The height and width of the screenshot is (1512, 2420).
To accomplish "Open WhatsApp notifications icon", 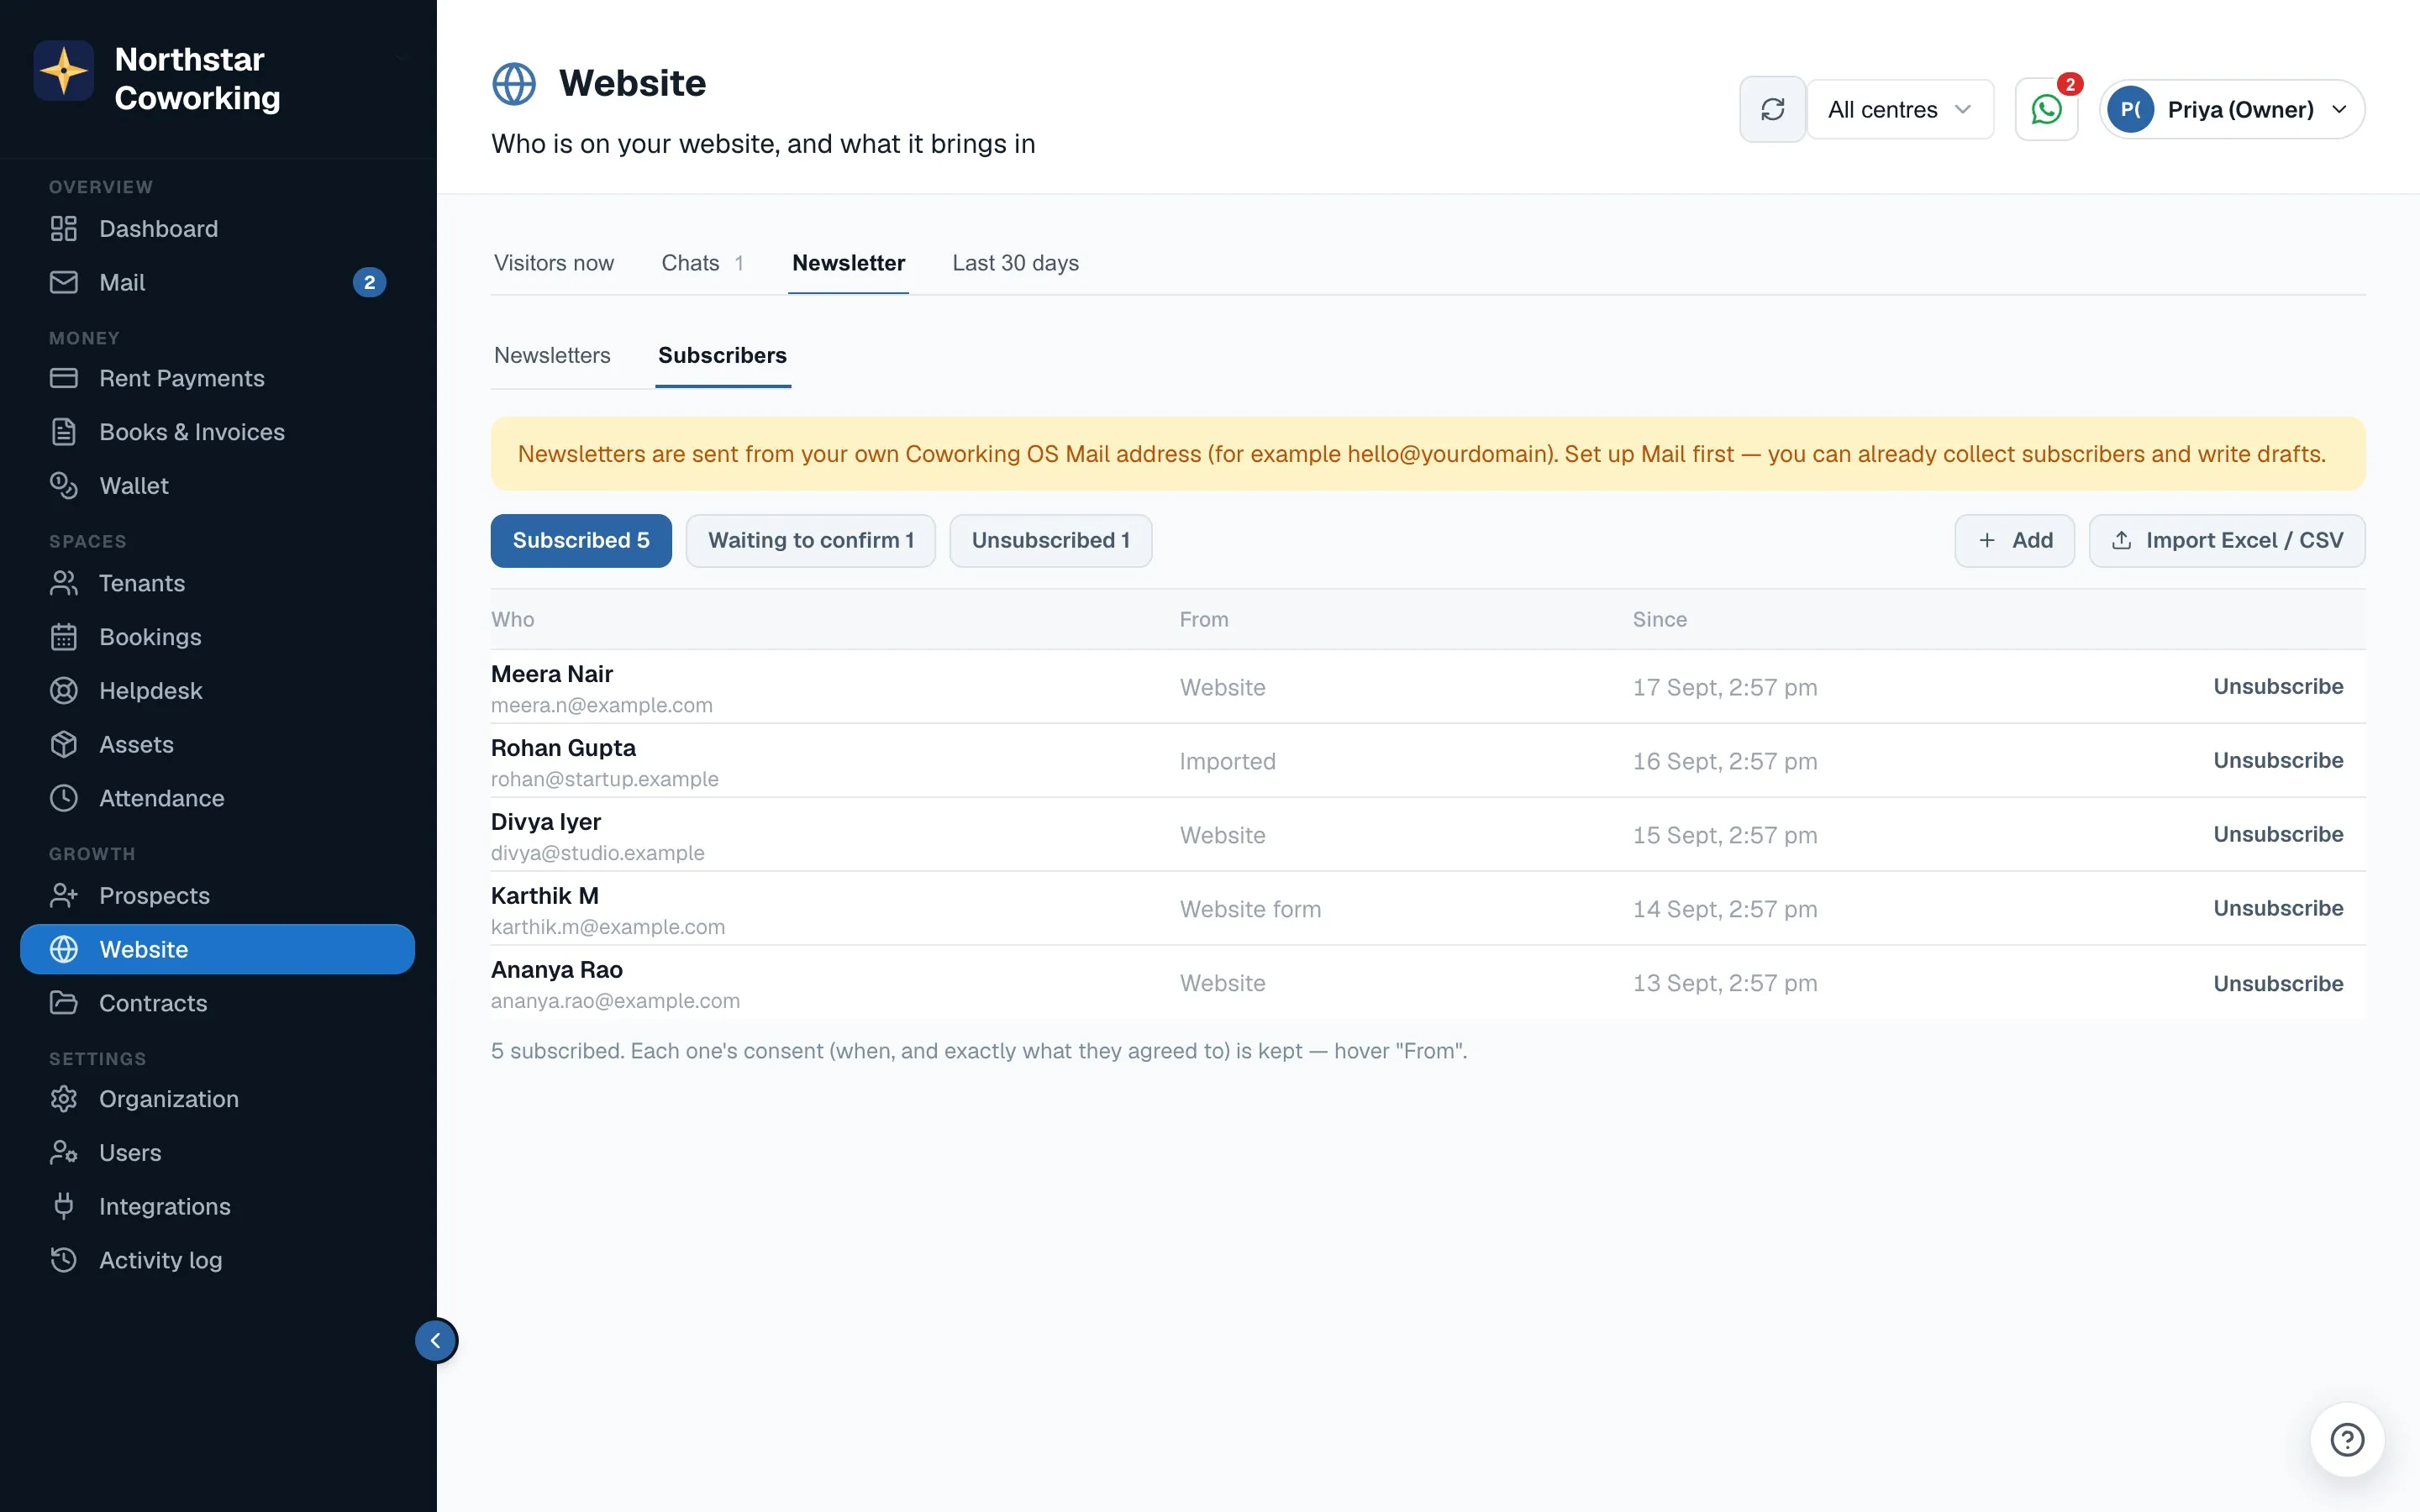I will coord(2046,109).
